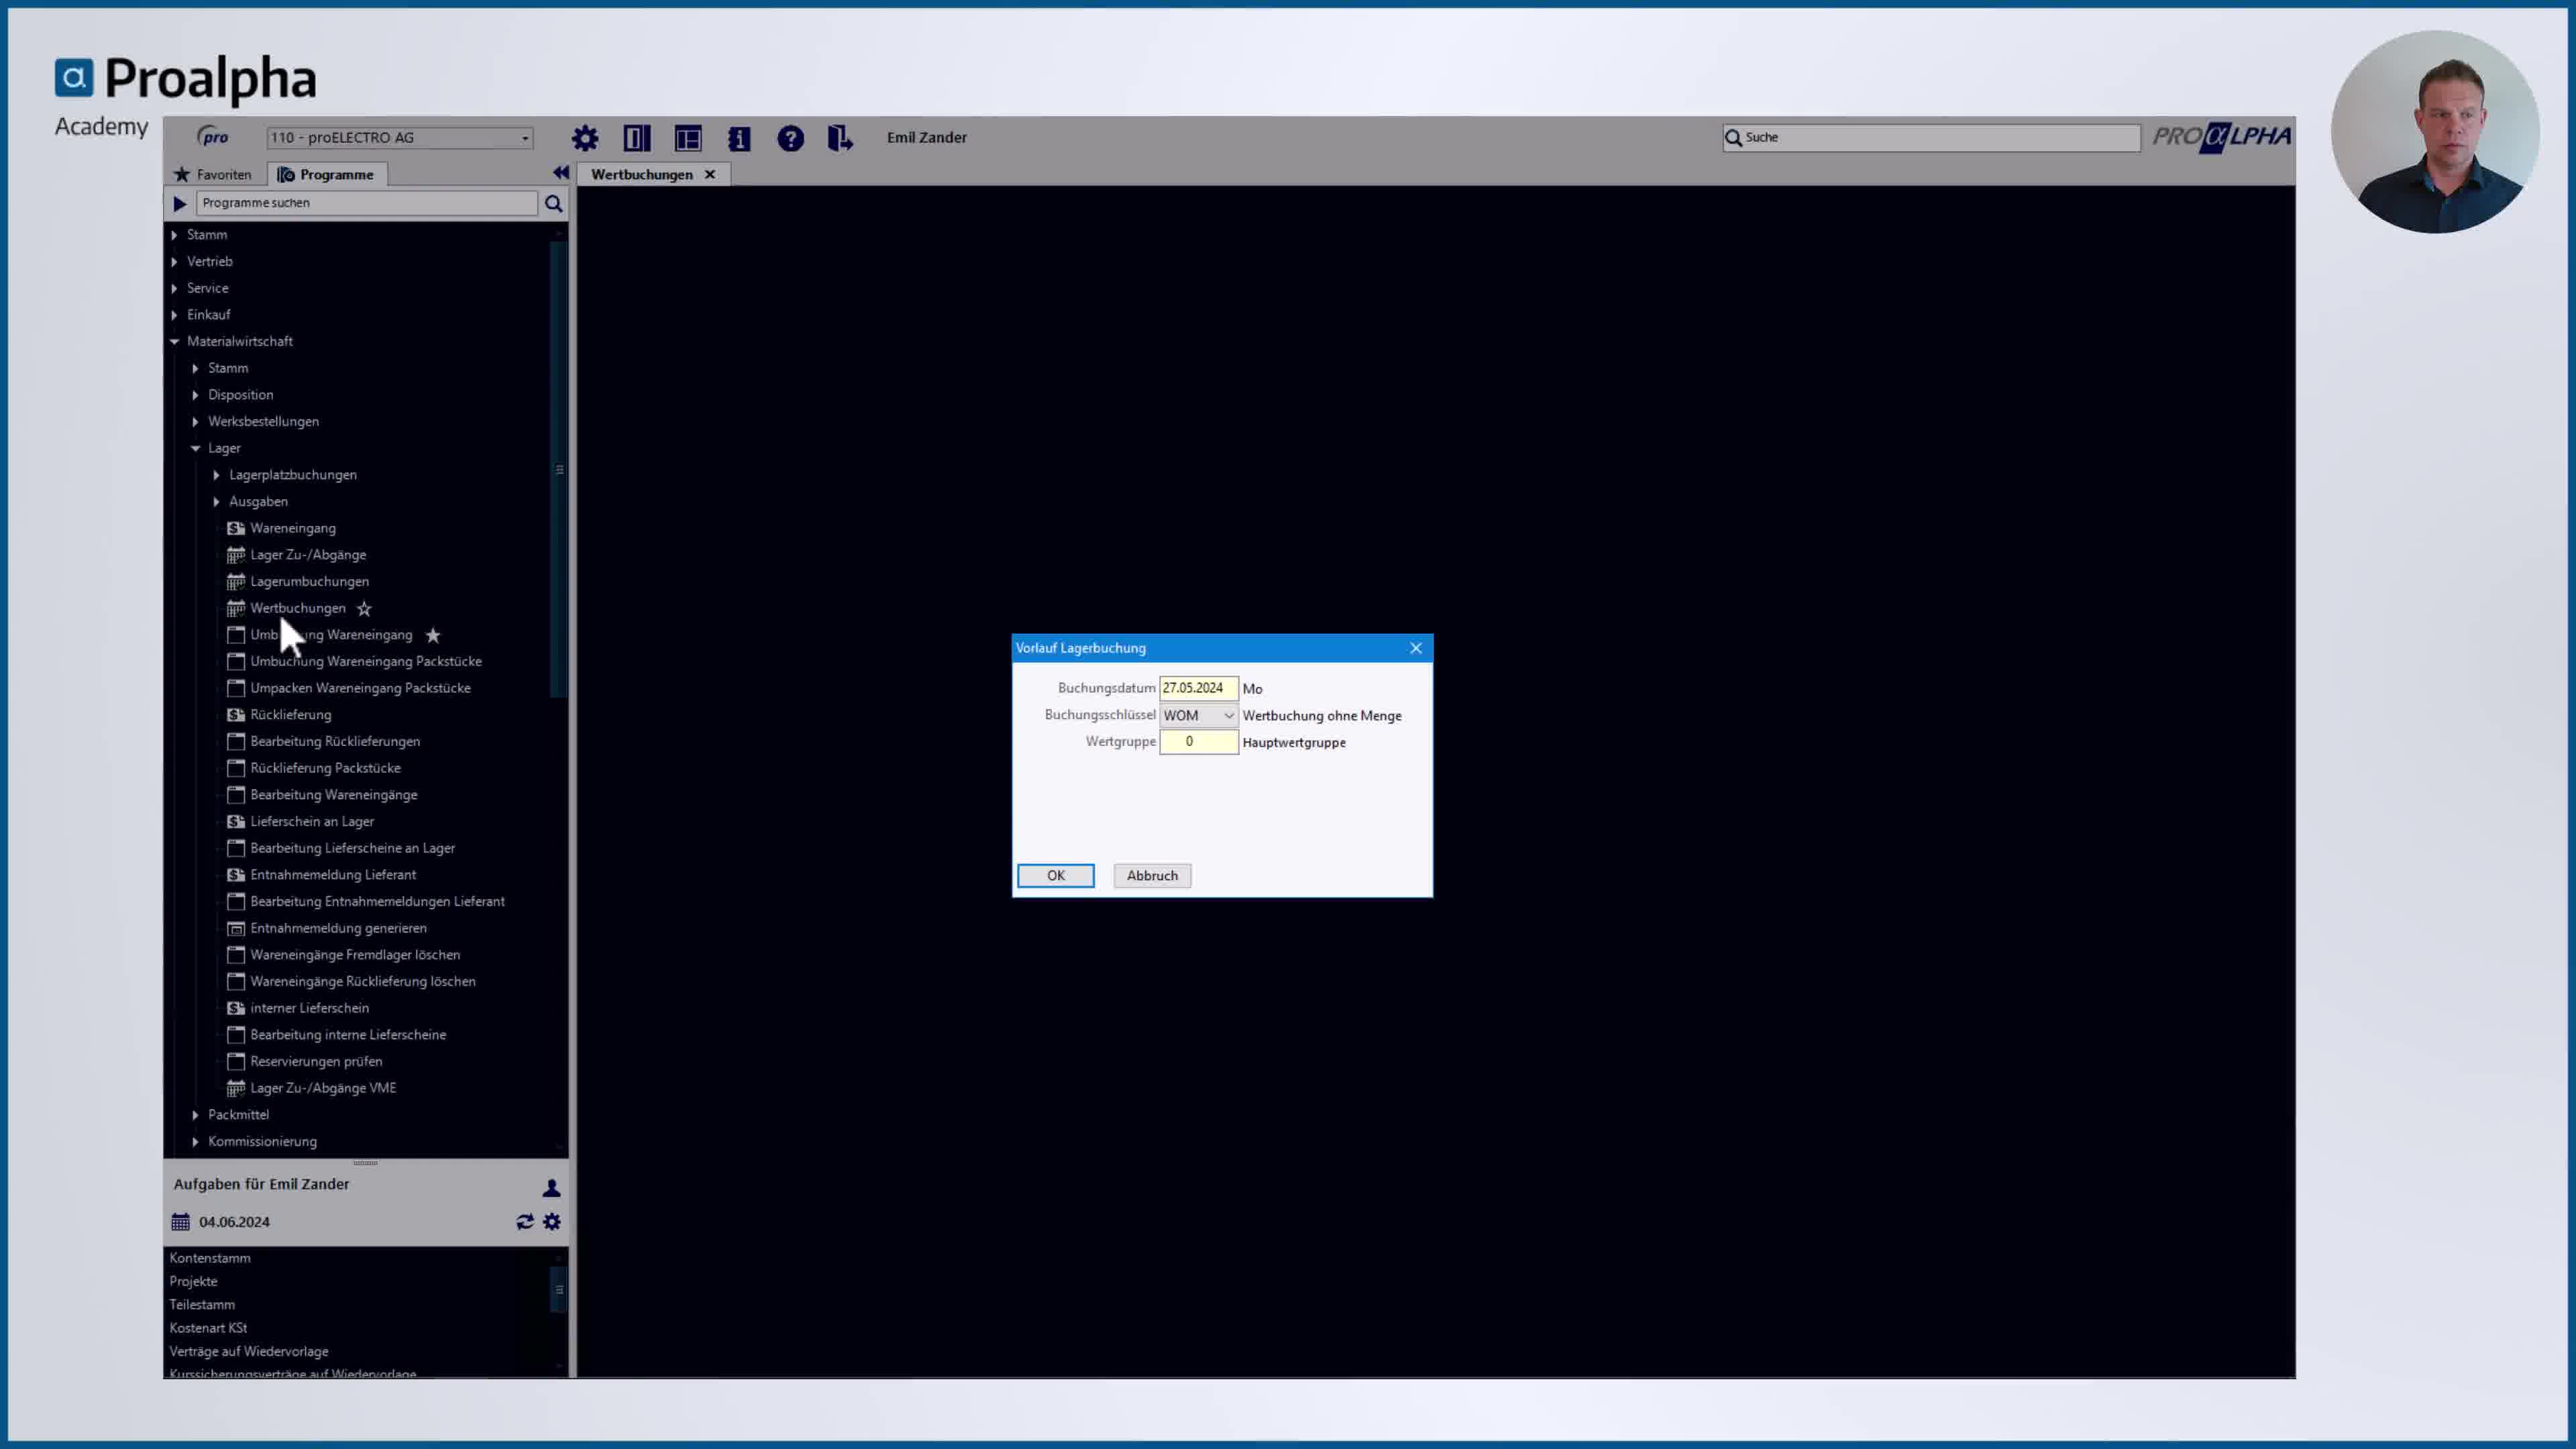Expand the Kommissionierung tree node
The width and height of the screenshot is (2576, 1449).
195,1141
